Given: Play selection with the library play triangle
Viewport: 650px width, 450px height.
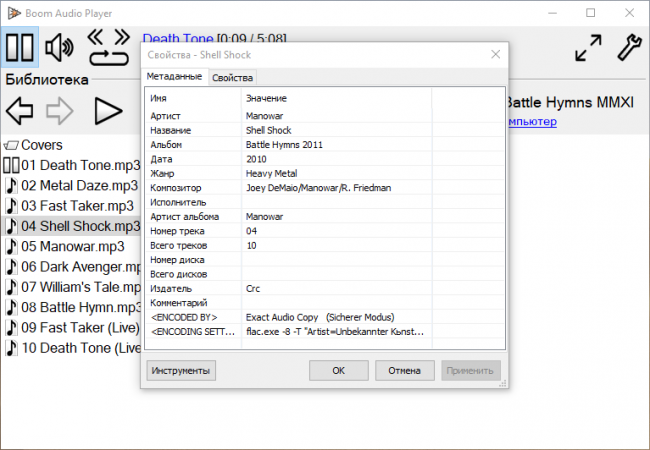Looking at the screenshot, I should [108, 111].
